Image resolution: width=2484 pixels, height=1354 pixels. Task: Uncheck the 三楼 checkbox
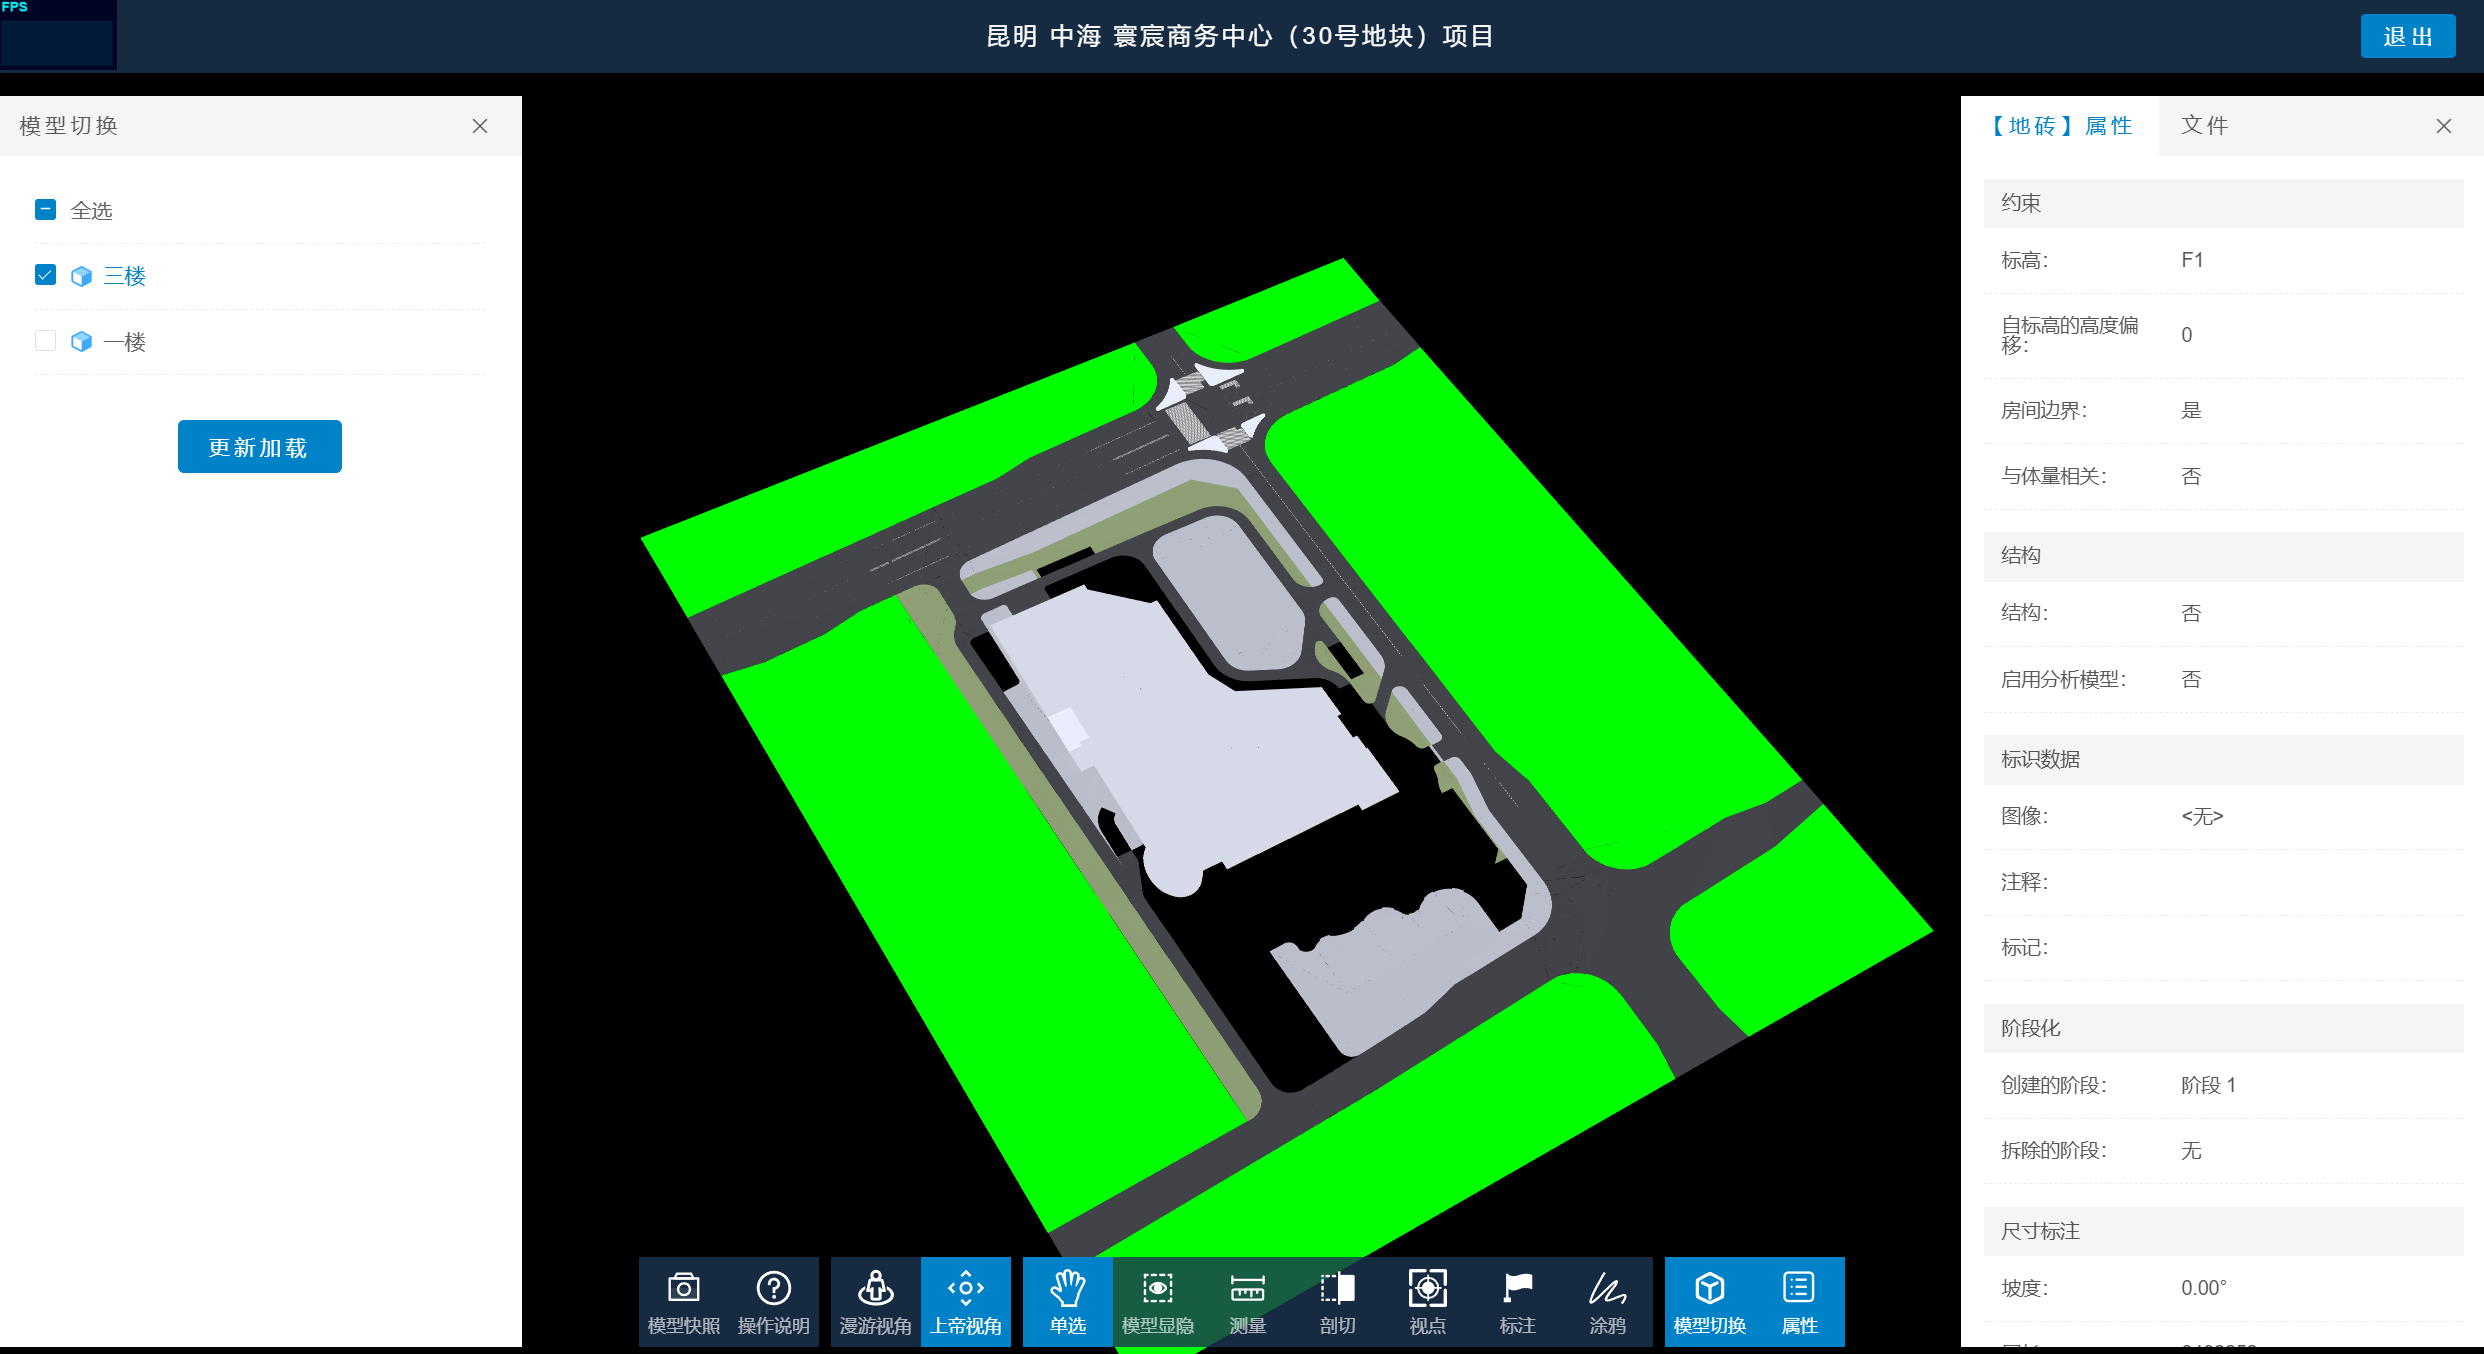tap(45, 274)
